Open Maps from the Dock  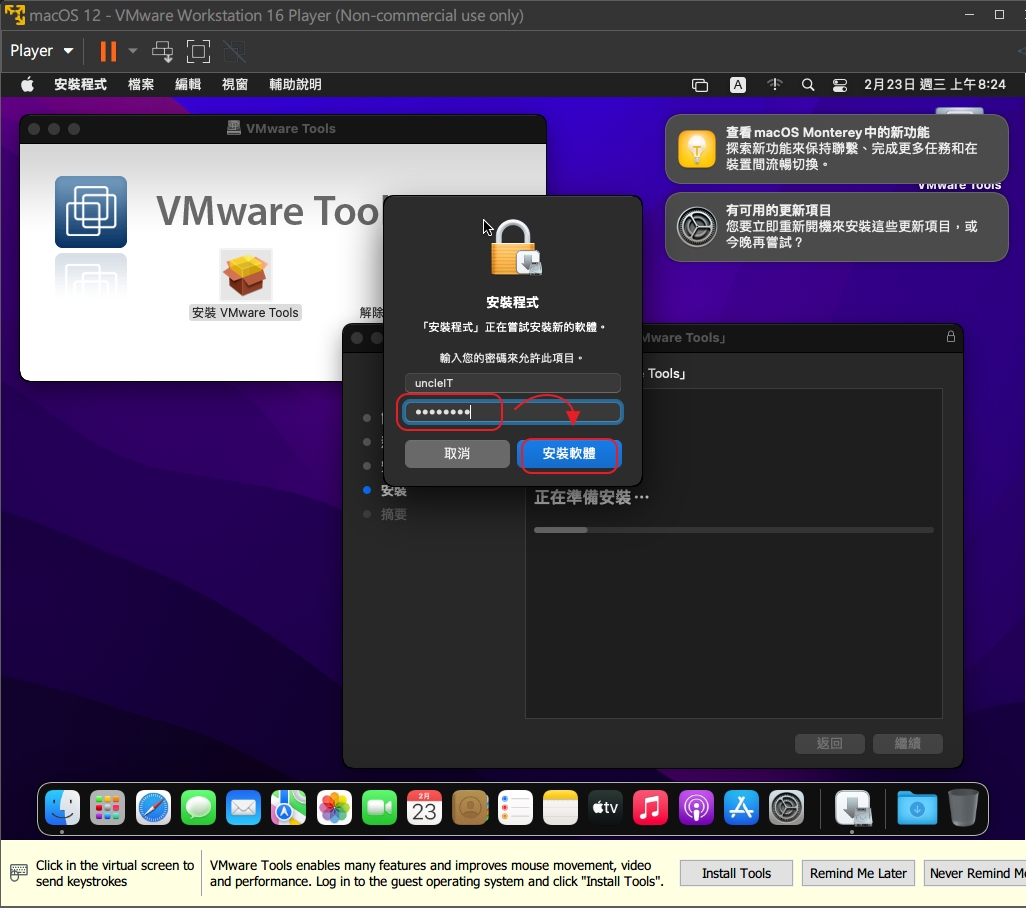pos(289,808)
